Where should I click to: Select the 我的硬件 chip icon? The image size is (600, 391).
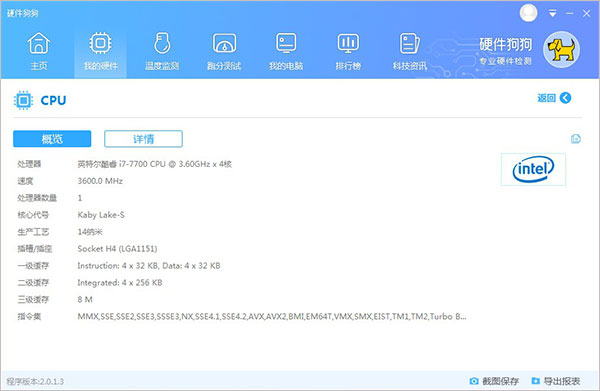coord(100,43)
